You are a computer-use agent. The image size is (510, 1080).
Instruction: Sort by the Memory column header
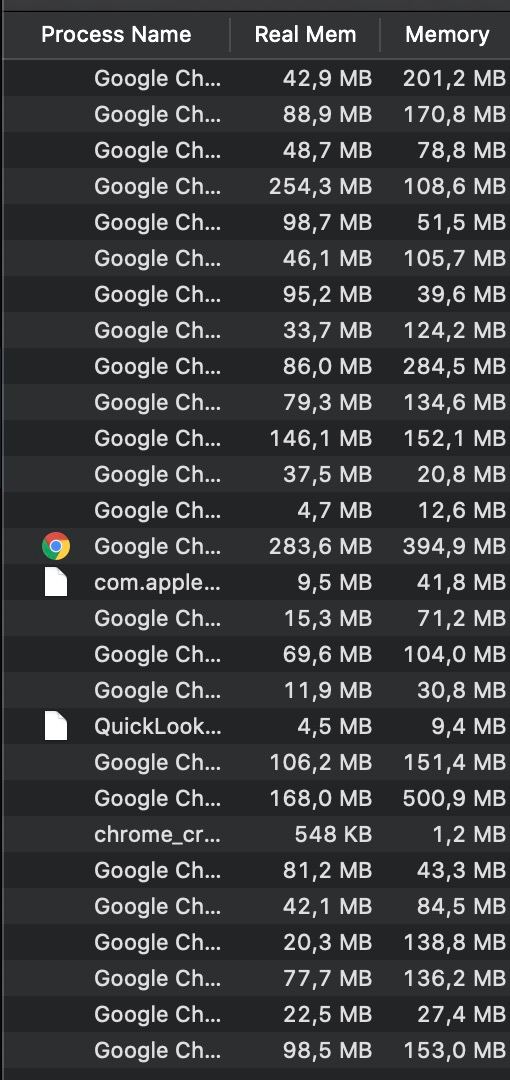pos(447,34)
